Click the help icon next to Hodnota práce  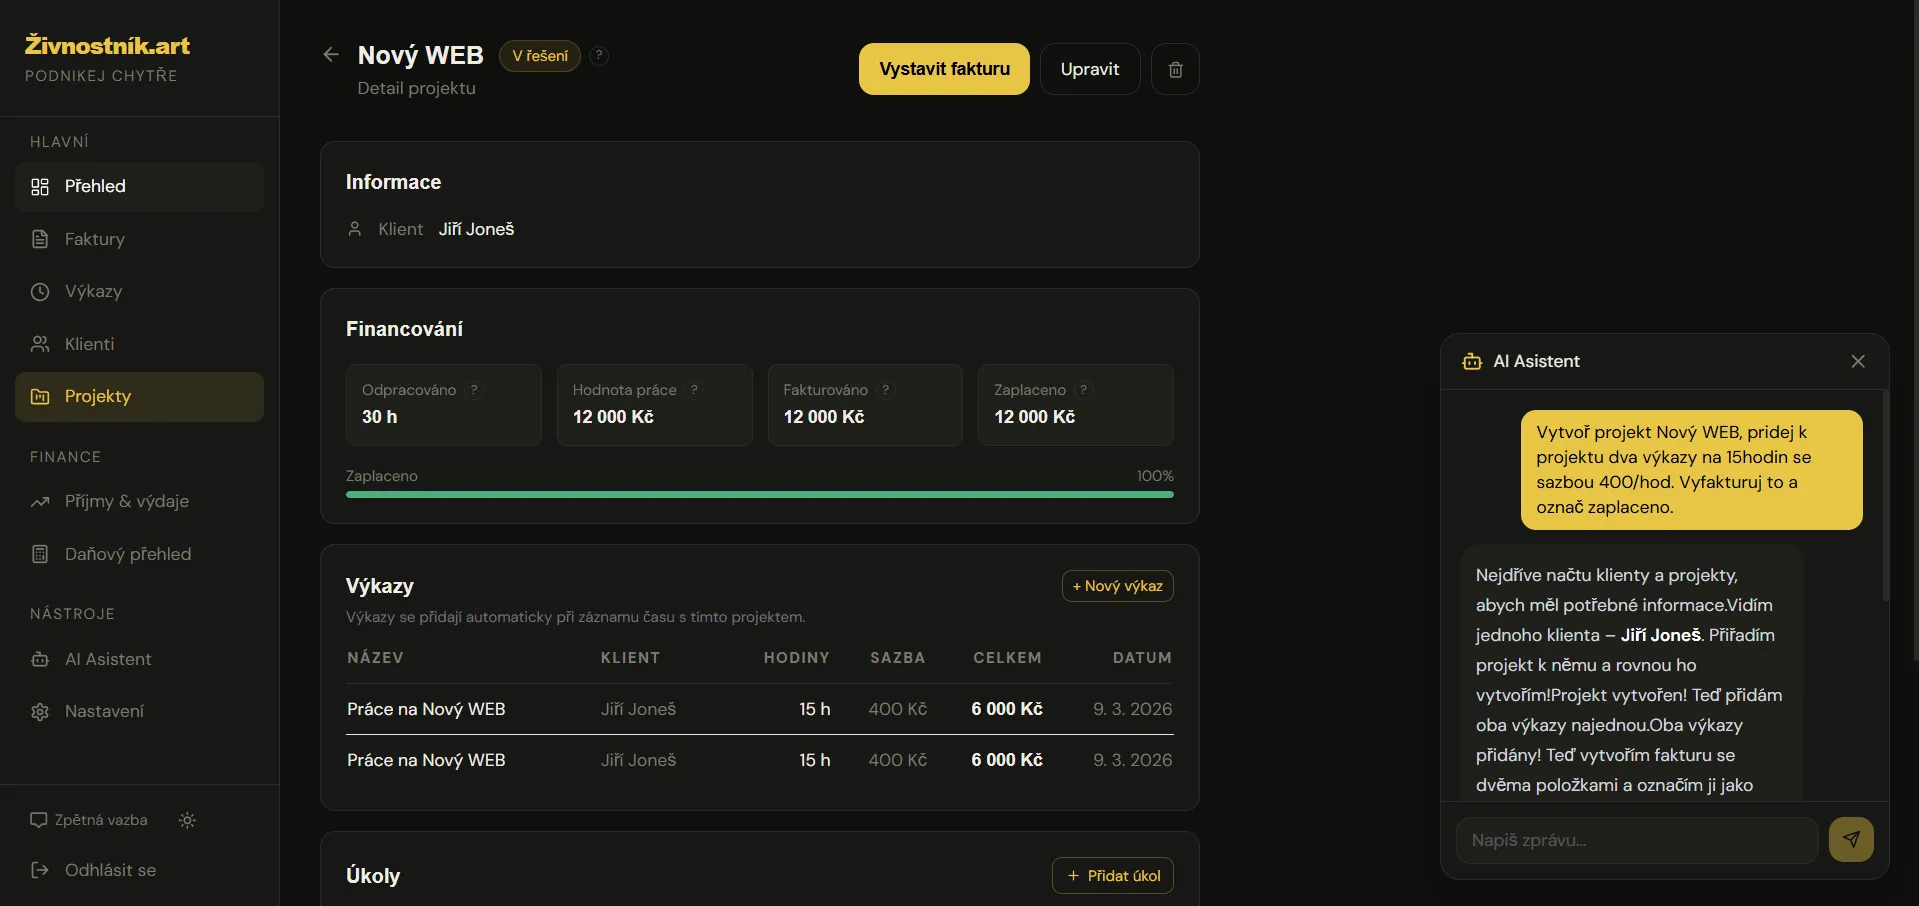click(x=694, y=390)
